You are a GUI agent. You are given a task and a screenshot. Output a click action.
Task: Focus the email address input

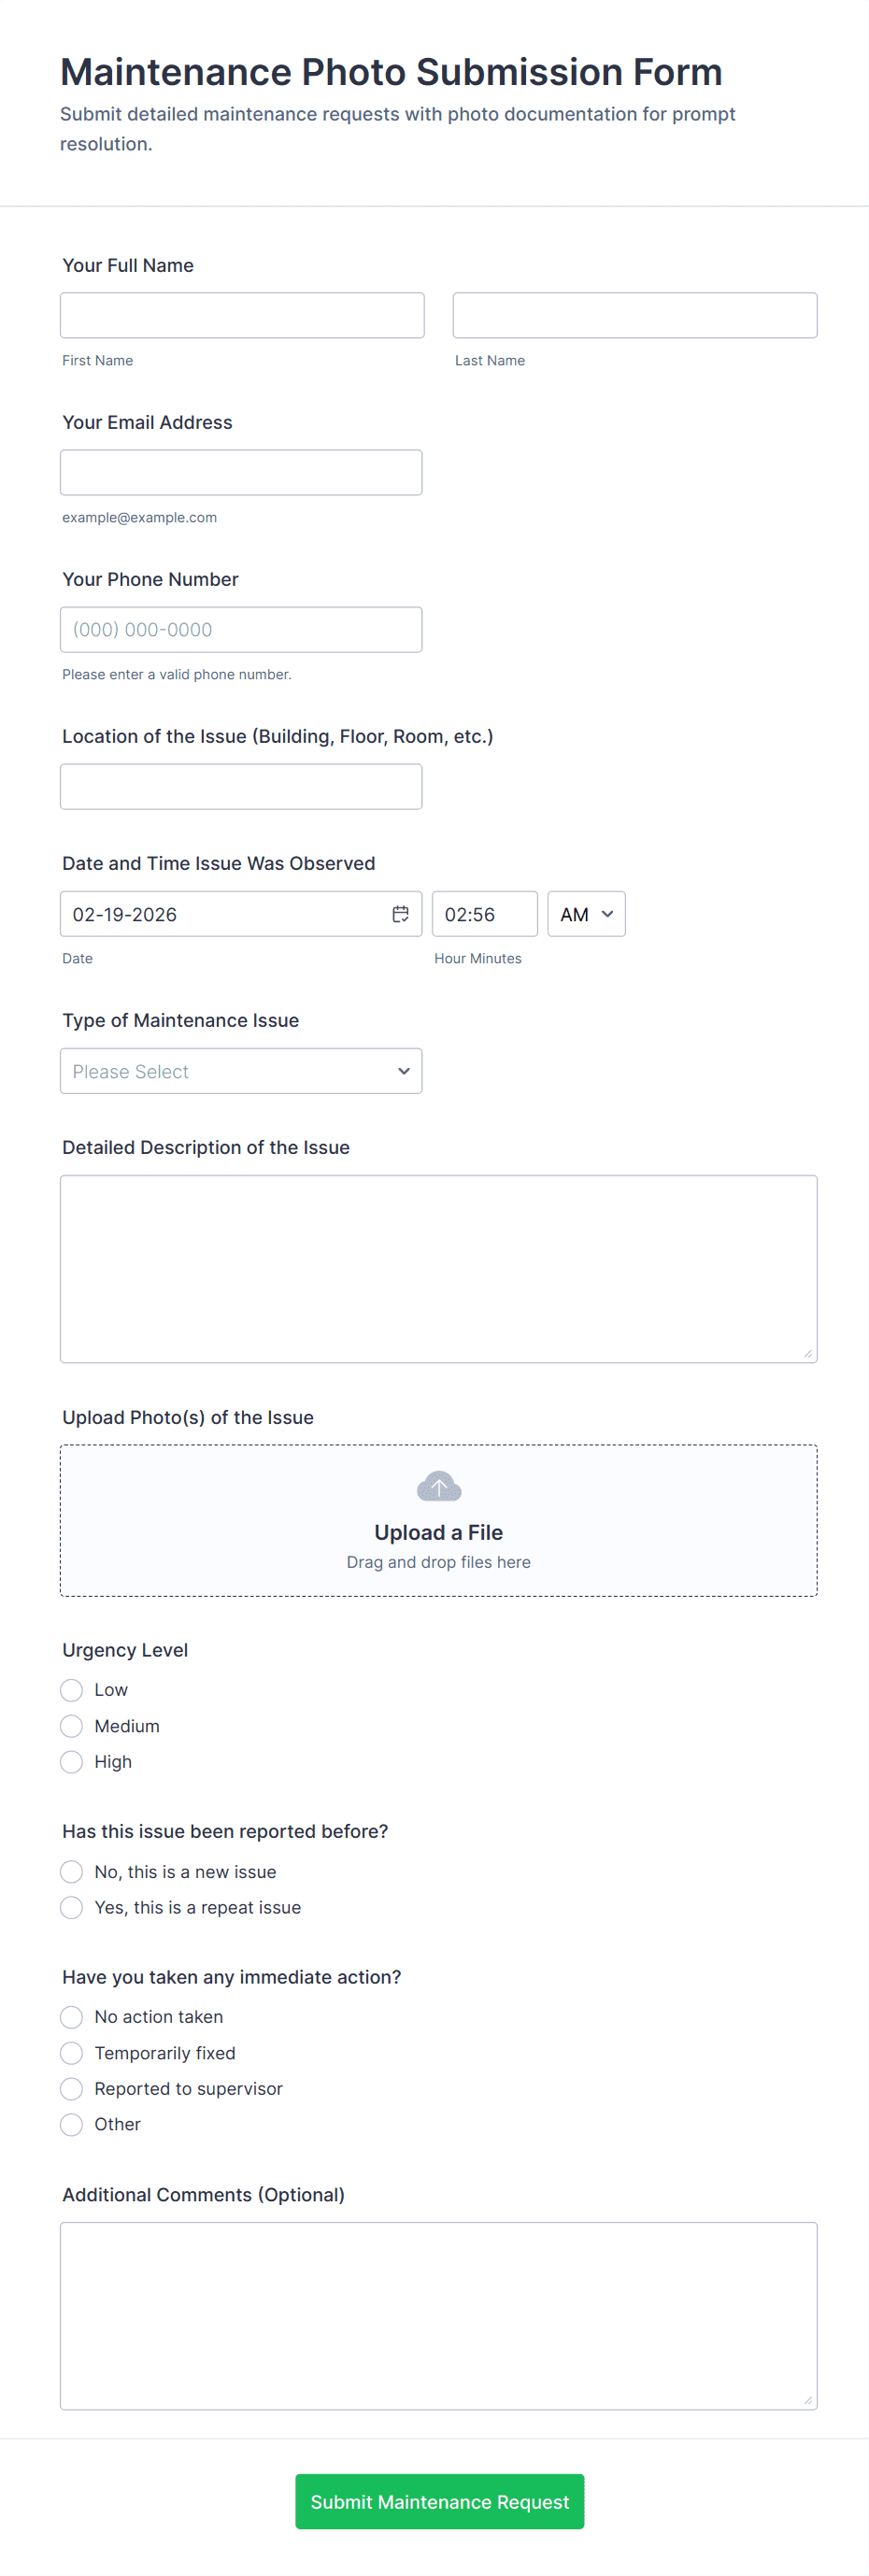tap(241, 472)
